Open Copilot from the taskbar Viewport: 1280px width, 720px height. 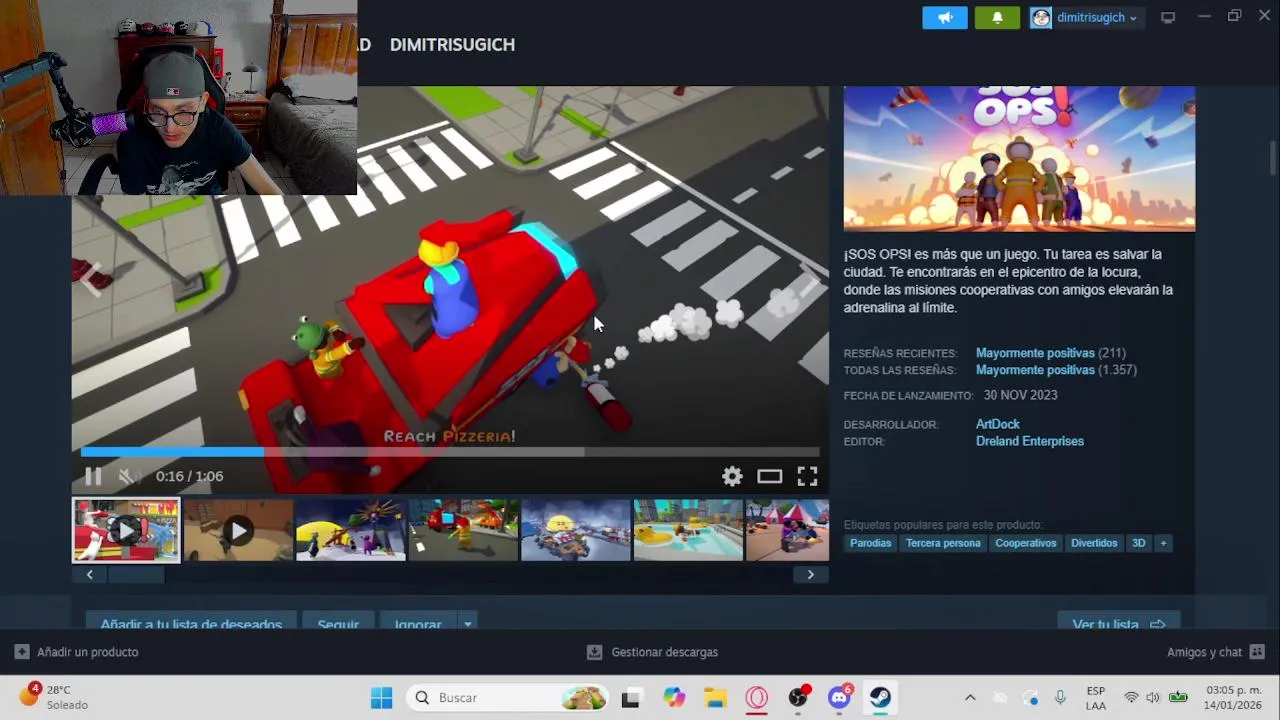tap(675, 698)
